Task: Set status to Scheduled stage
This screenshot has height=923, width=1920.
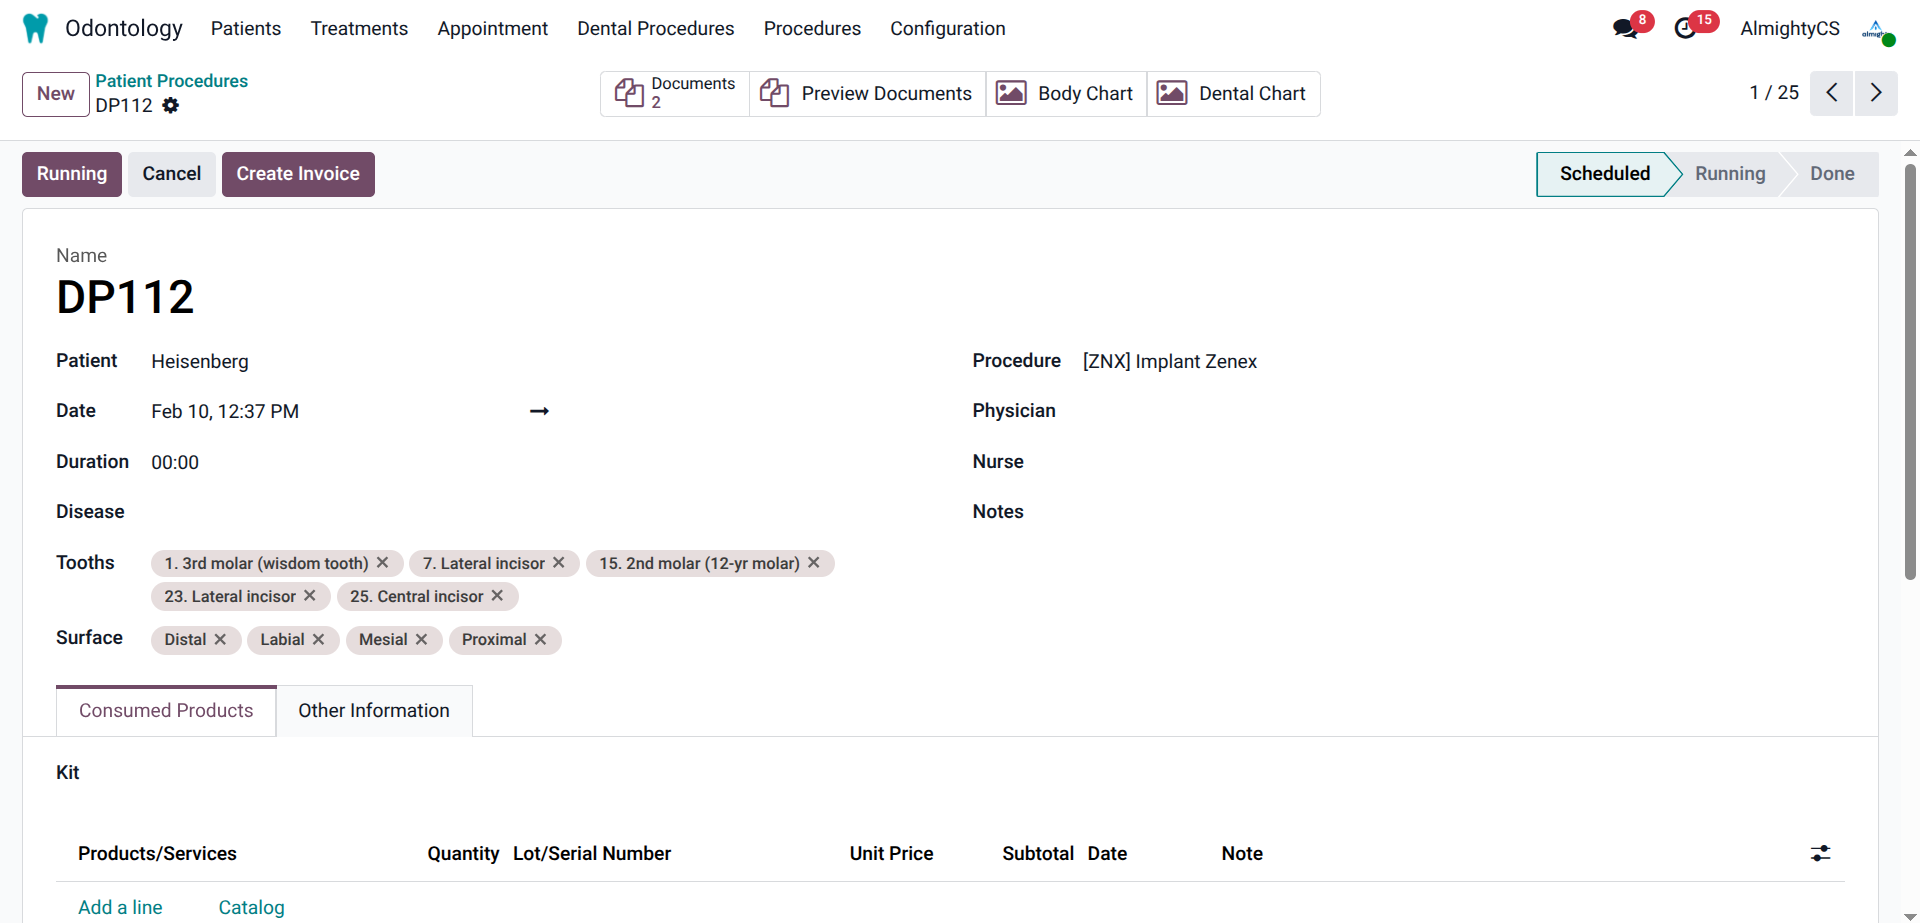Action: [1604, 174]
